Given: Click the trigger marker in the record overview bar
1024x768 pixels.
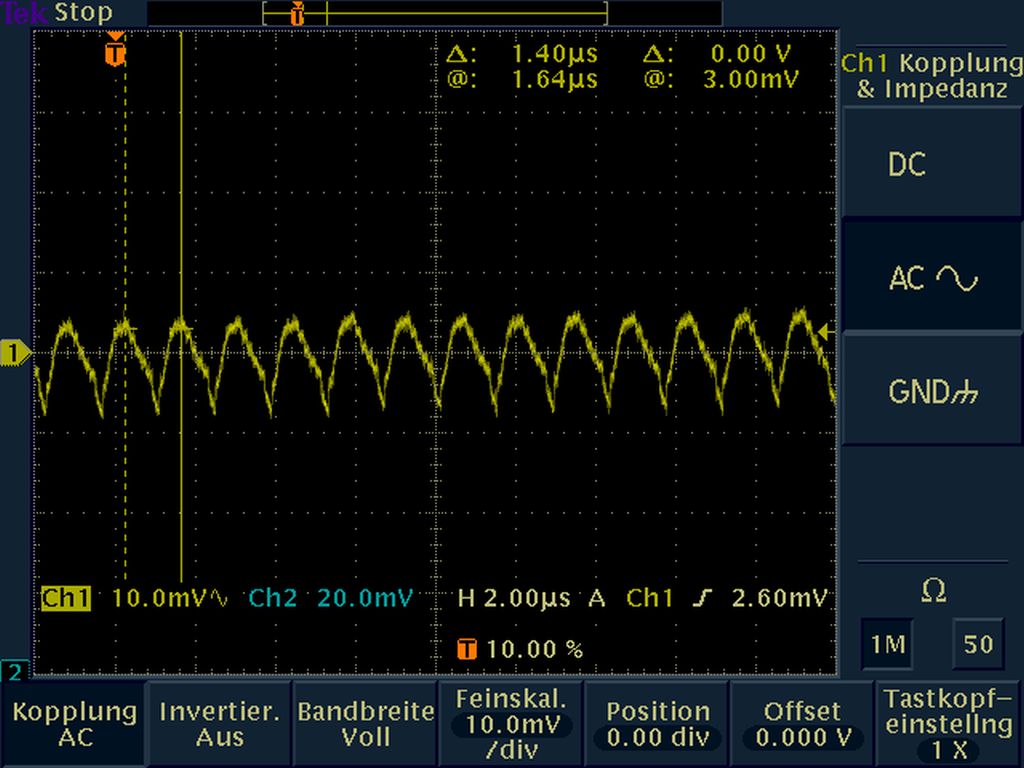Looking at the screenshot, I should pos(297,13).
